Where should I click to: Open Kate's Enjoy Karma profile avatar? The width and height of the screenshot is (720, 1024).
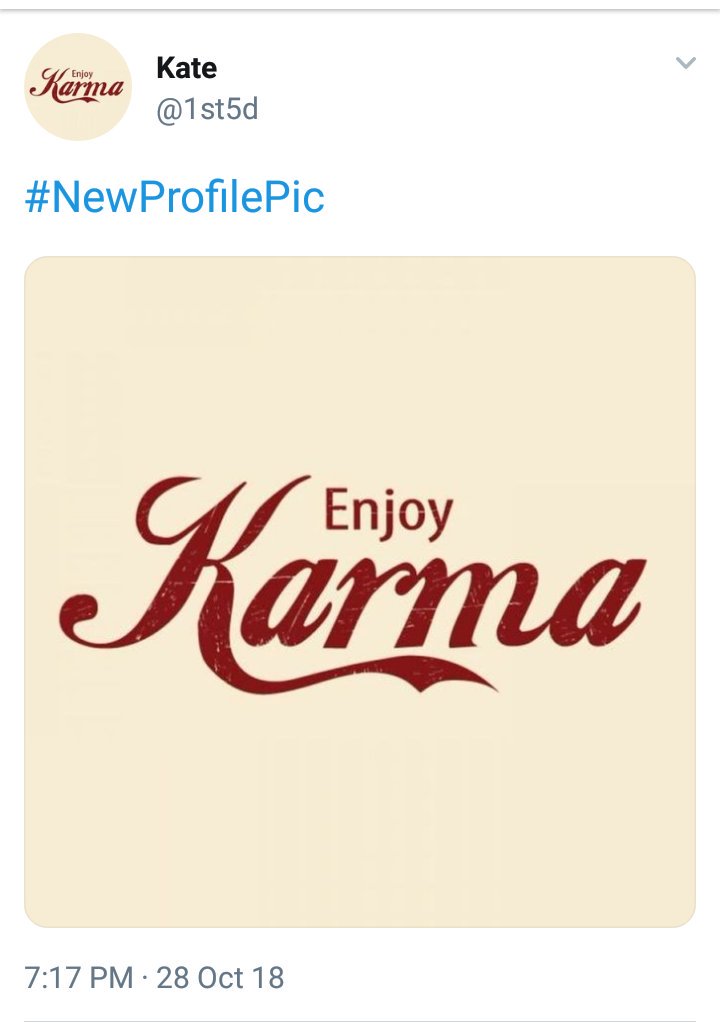77,87
